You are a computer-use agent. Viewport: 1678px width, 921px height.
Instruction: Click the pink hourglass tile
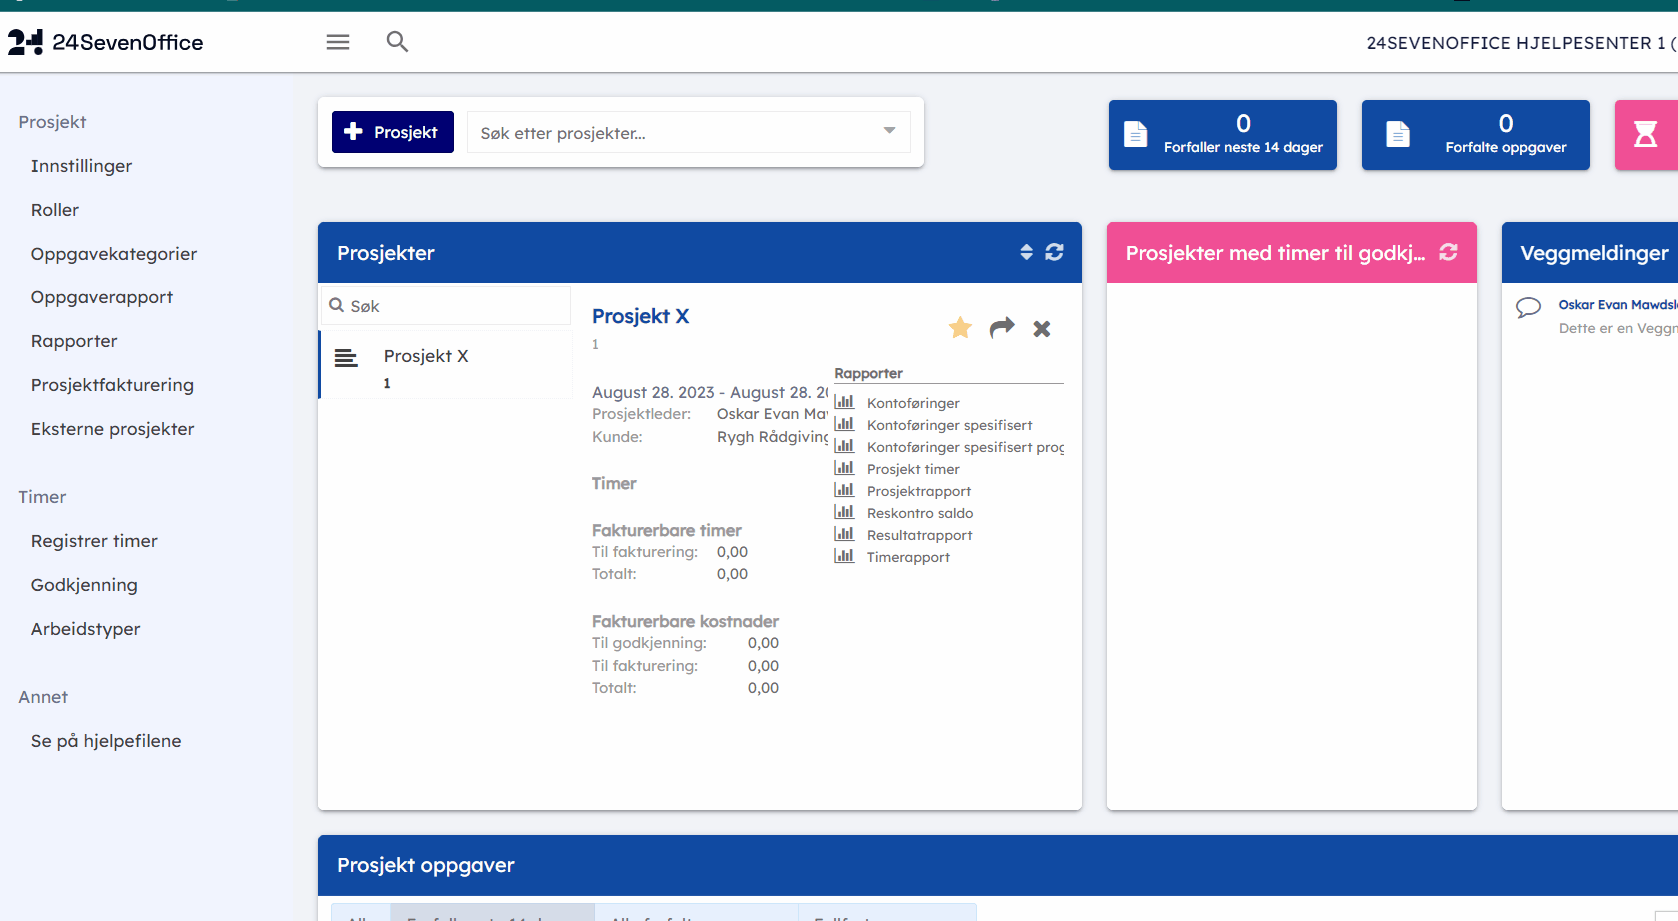(x=1645, y=135)
